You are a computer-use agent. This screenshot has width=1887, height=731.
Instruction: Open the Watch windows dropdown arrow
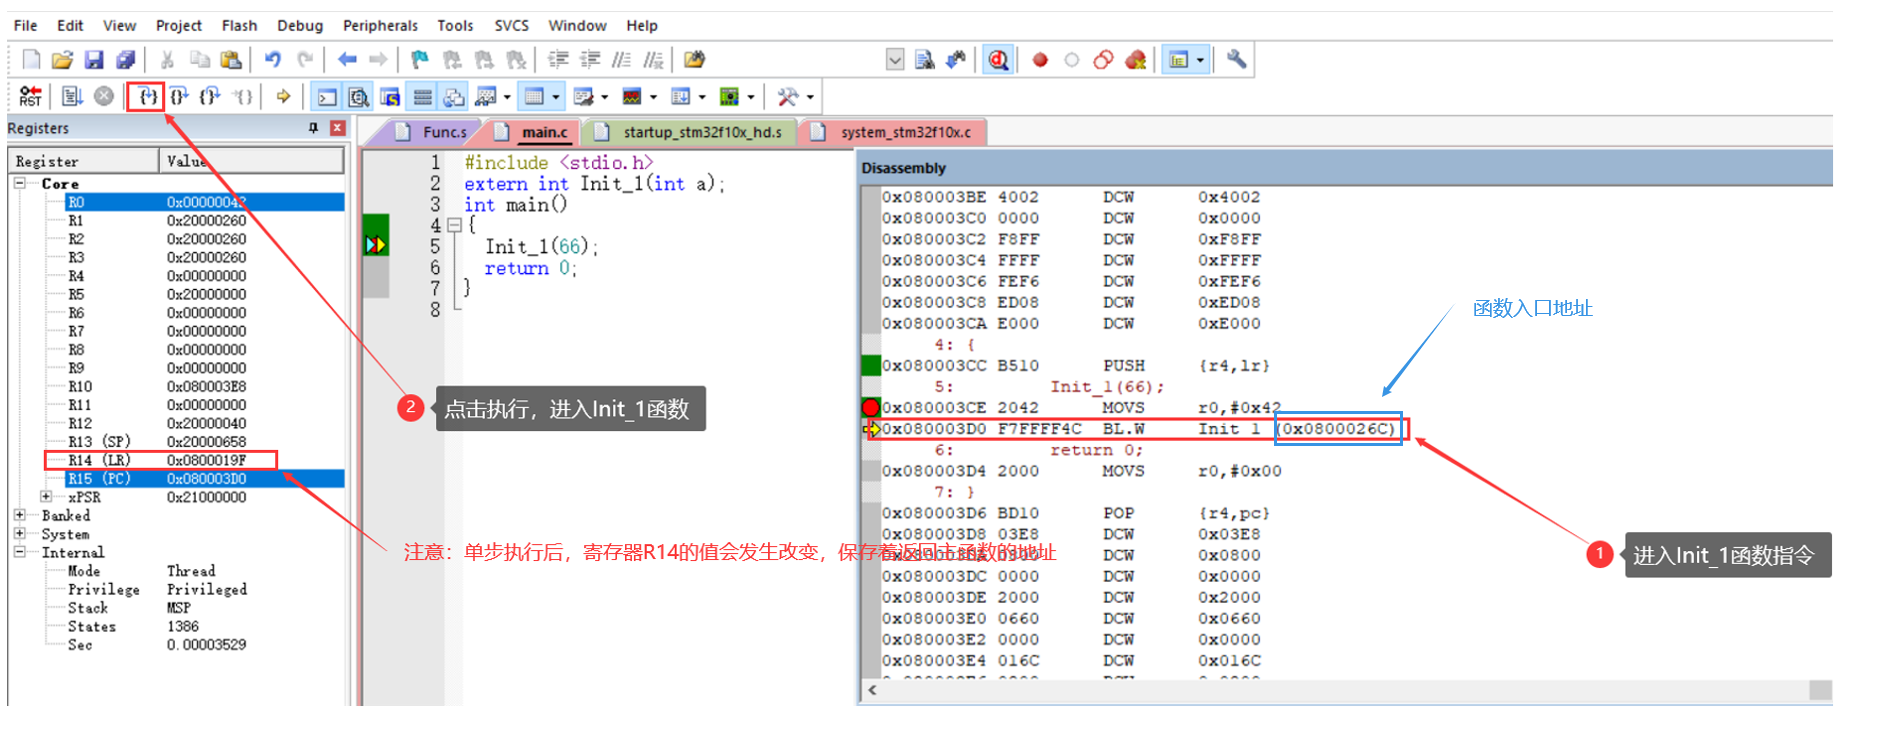507,97
